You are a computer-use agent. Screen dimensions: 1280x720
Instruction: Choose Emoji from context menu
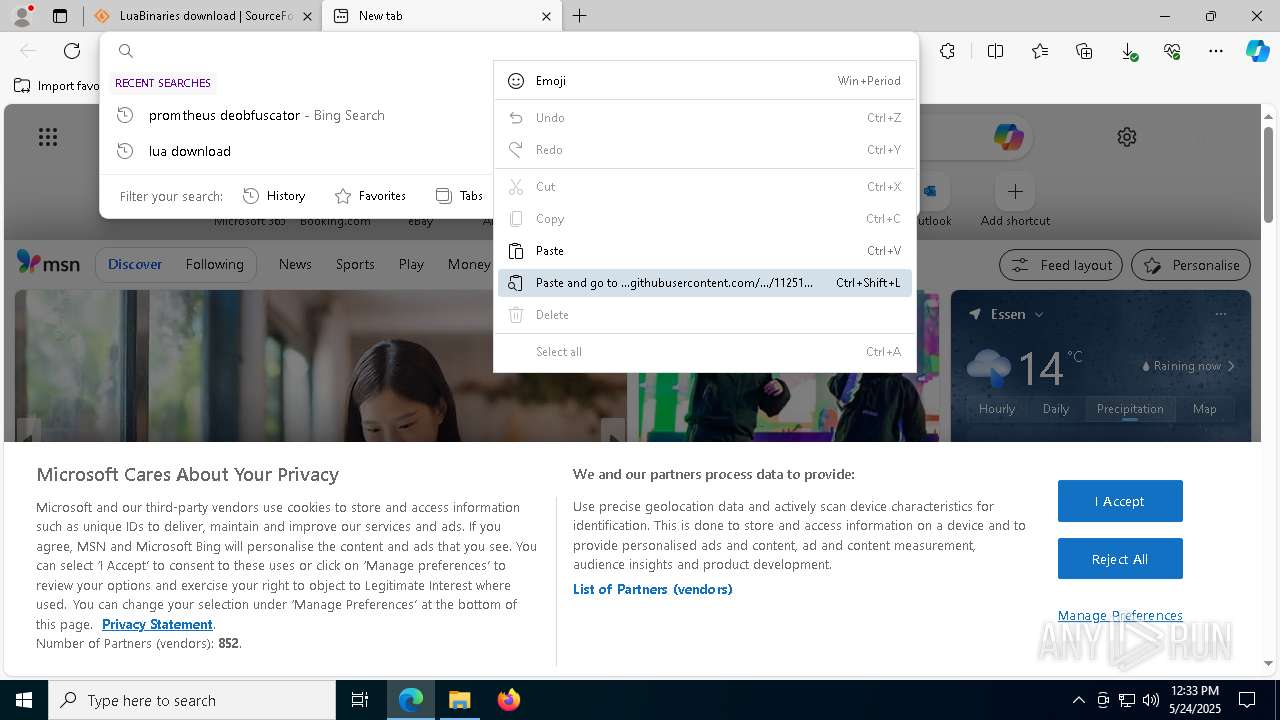pyautogui.click(x=705, y=81)
